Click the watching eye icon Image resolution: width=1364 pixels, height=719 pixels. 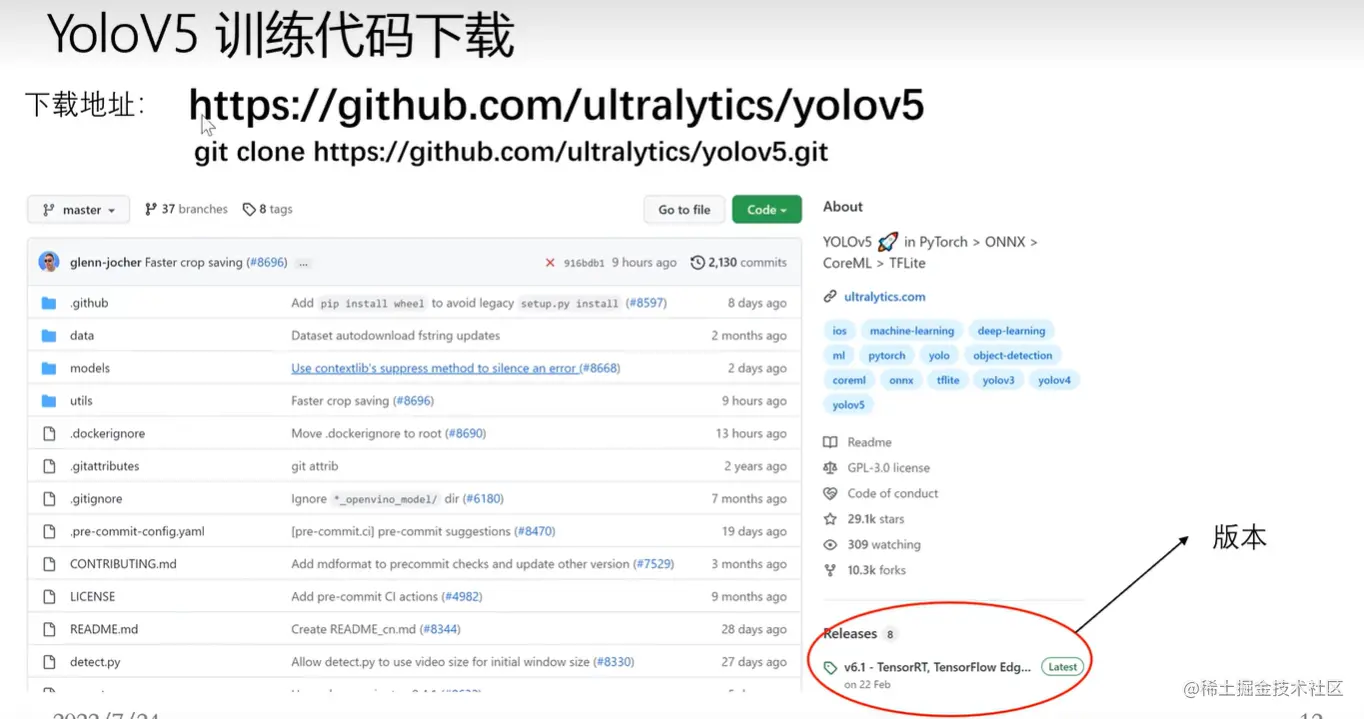point(830,545)
